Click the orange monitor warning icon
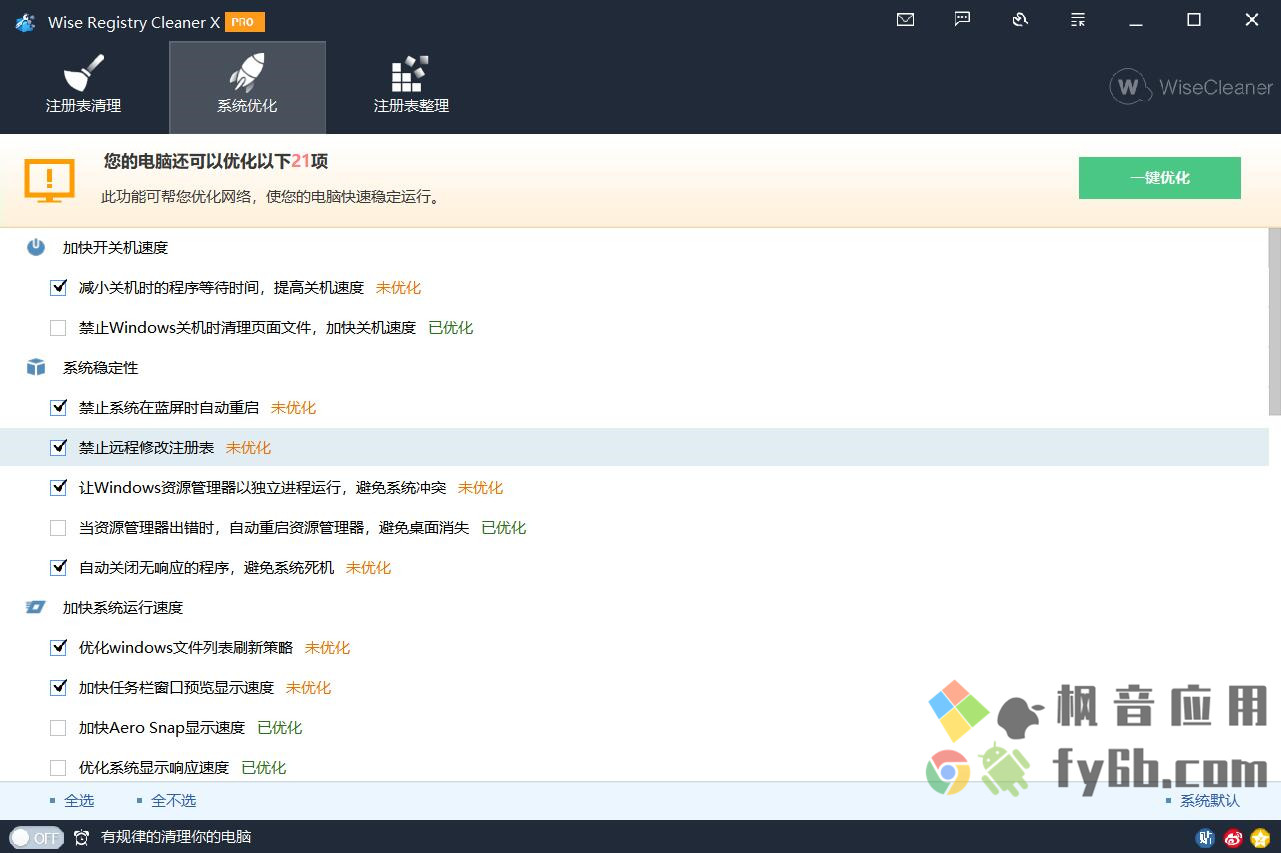This screenshot has height=853, width=1281. point(49,180)
